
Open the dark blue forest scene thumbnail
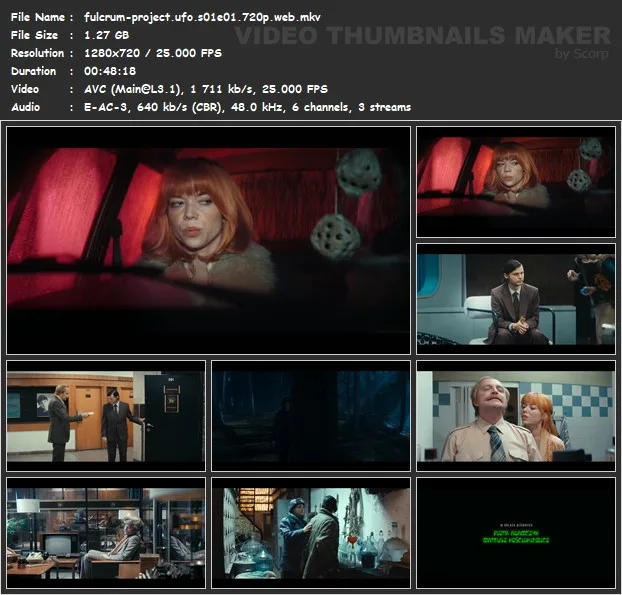[x=311, y=416]
